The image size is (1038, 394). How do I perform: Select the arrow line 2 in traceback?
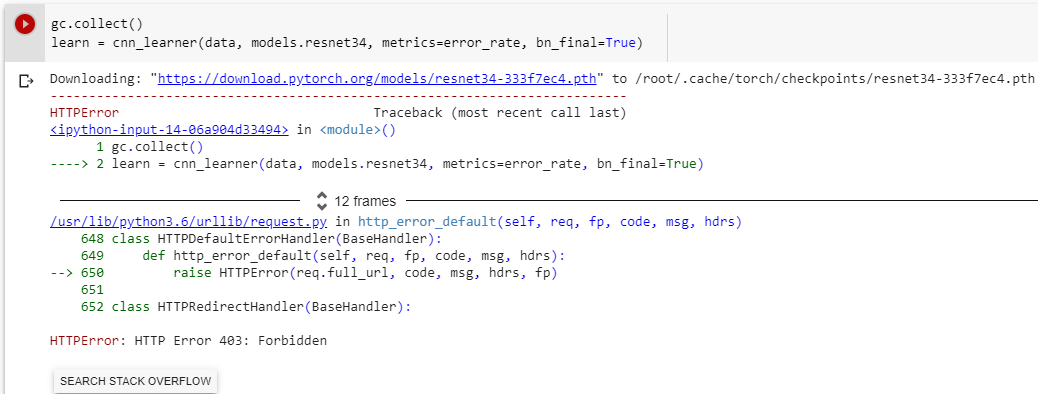[376, 164]
